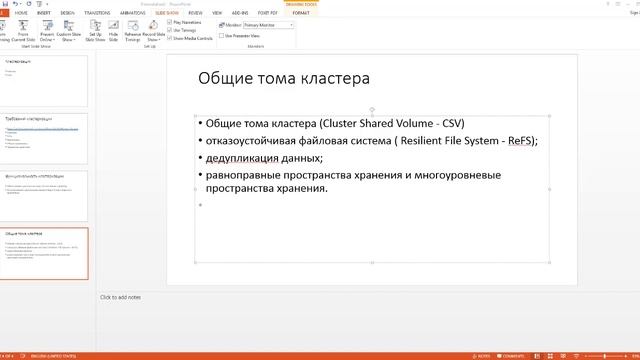Image resolution: width=640 pixels, height=360 pixels.
Task: Open the FILE tab
Action: pos(4,13)
